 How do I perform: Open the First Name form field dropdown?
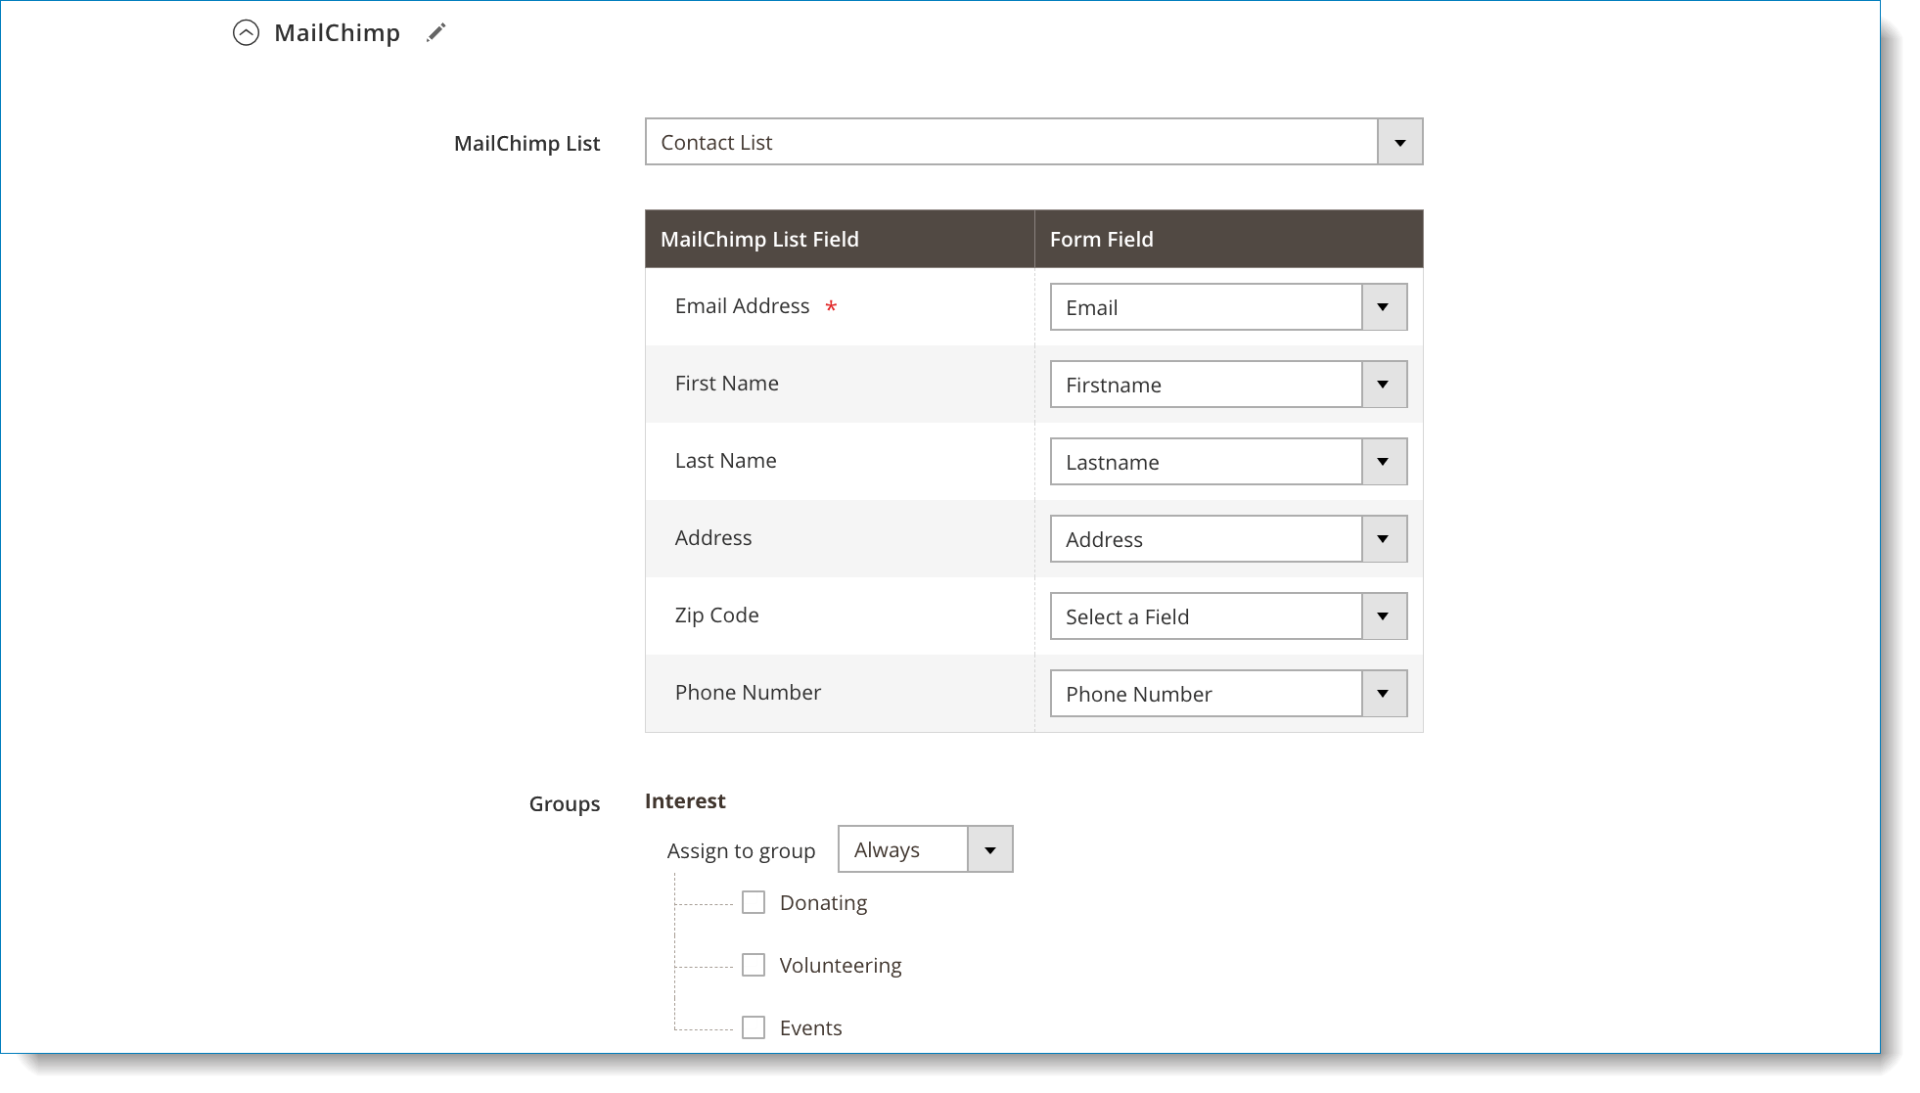[1228, 384]
